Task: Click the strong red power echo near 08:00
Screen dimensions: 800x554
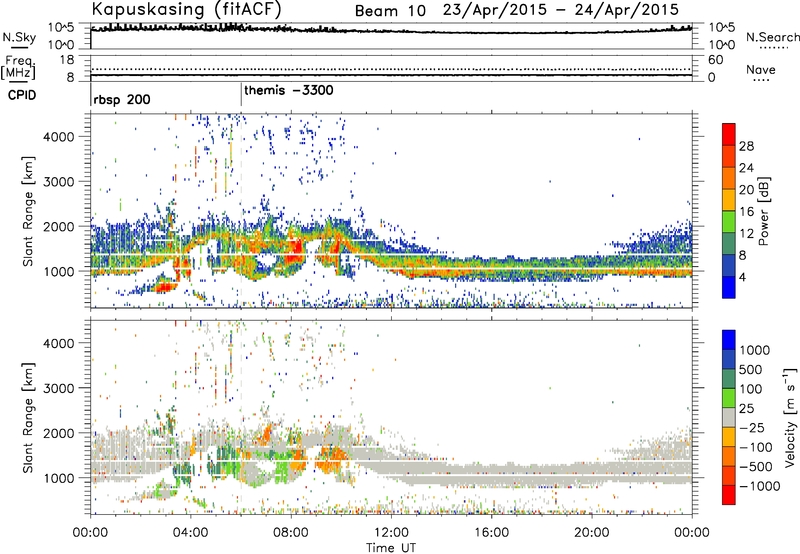Action: tap(295, 251)
